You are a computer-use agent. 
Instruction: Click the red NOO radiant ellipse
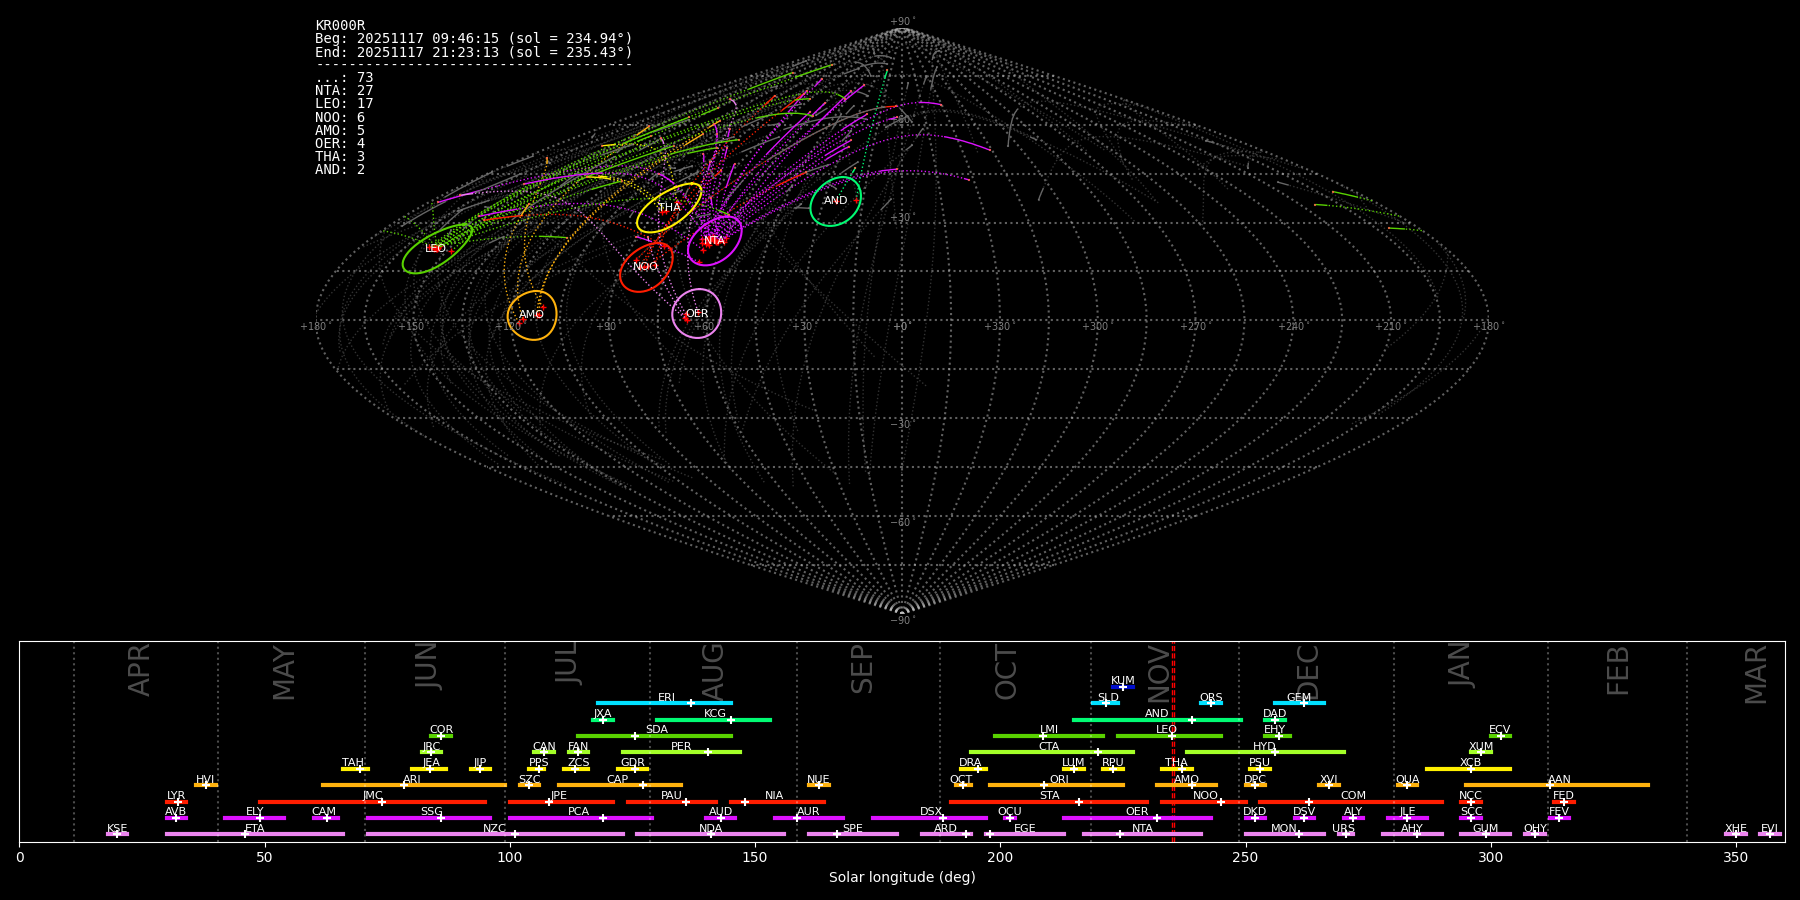pyautogui.click(x=646, y=267)
